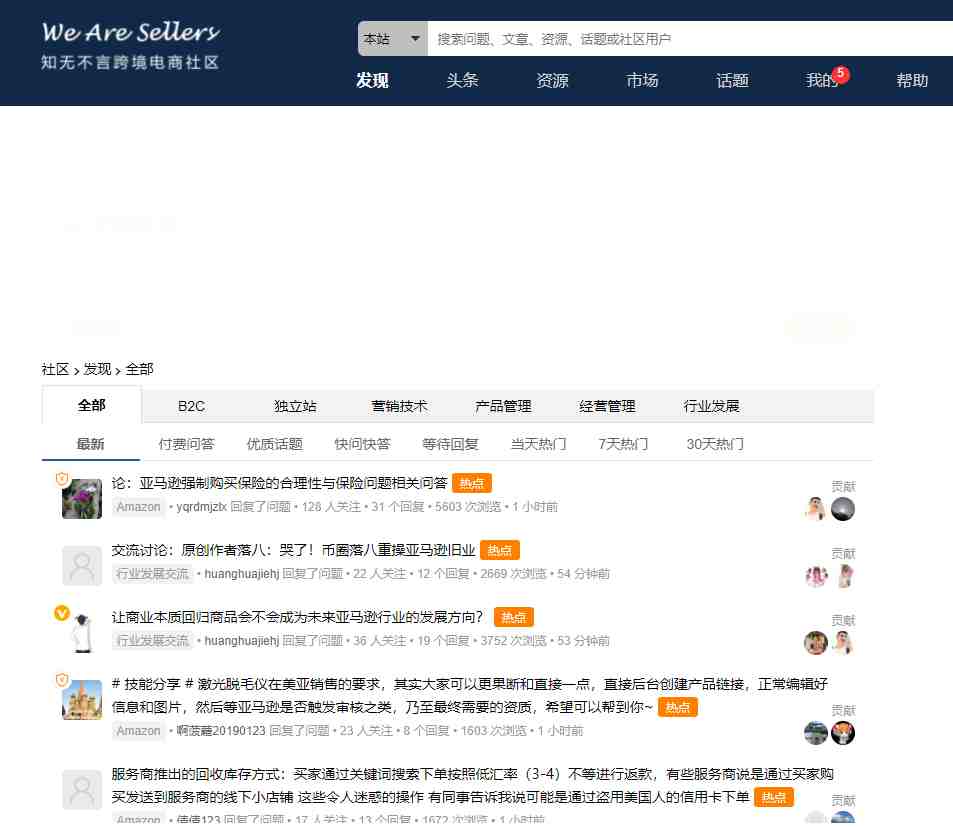
Task: Open the flower avatar of the insurance question poster
Action: (x=82, y=499)
